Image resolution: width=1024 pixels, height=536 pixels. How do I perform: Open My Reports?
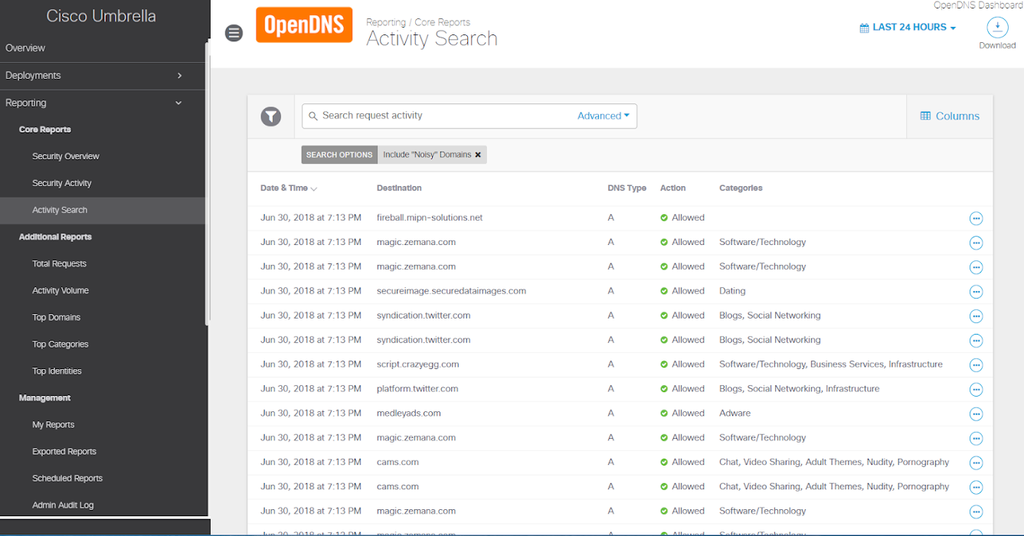point(53,424)
